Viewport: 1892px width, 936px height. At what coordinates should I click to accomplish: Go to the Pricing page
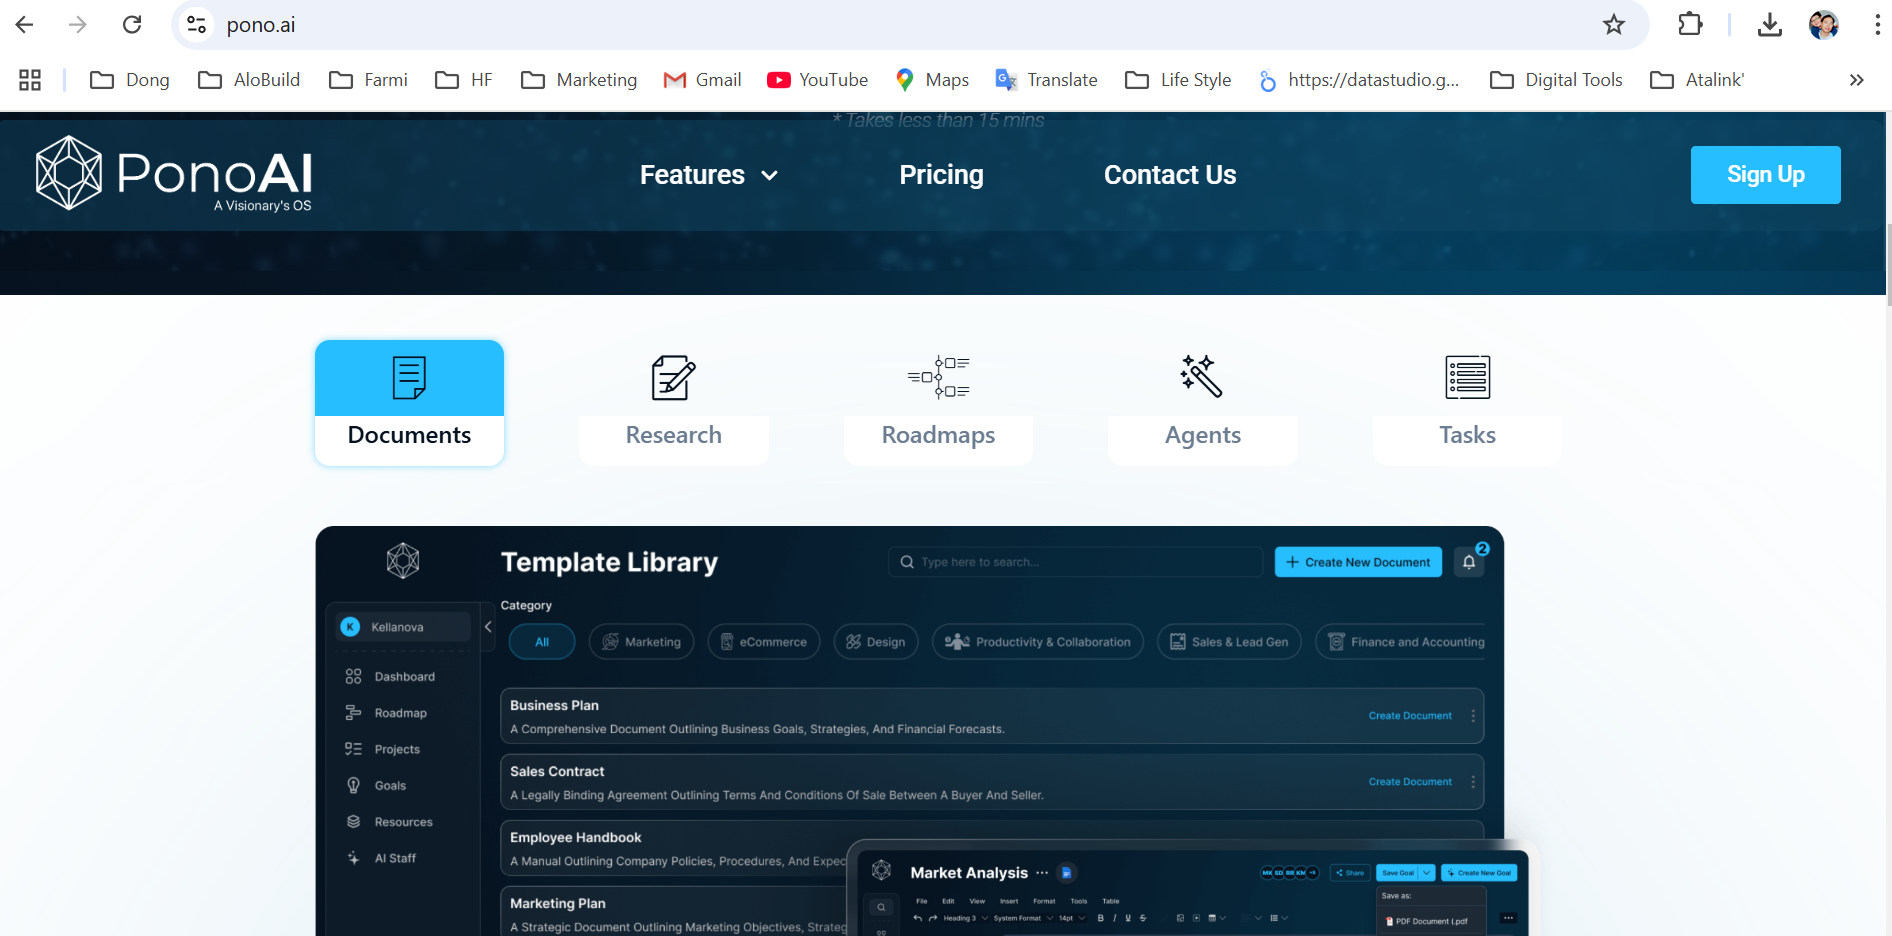click(941, 175)
